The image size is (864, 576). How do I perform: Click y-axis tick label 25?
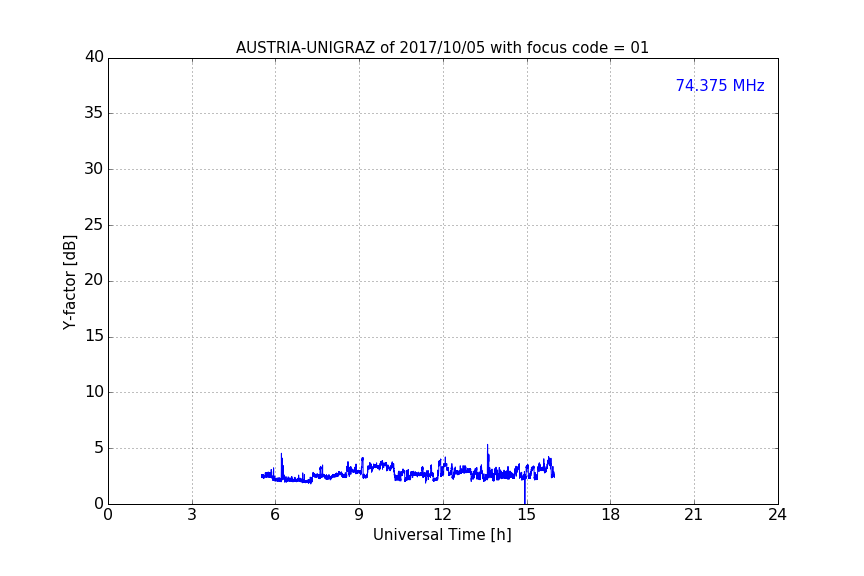[94, 225]
